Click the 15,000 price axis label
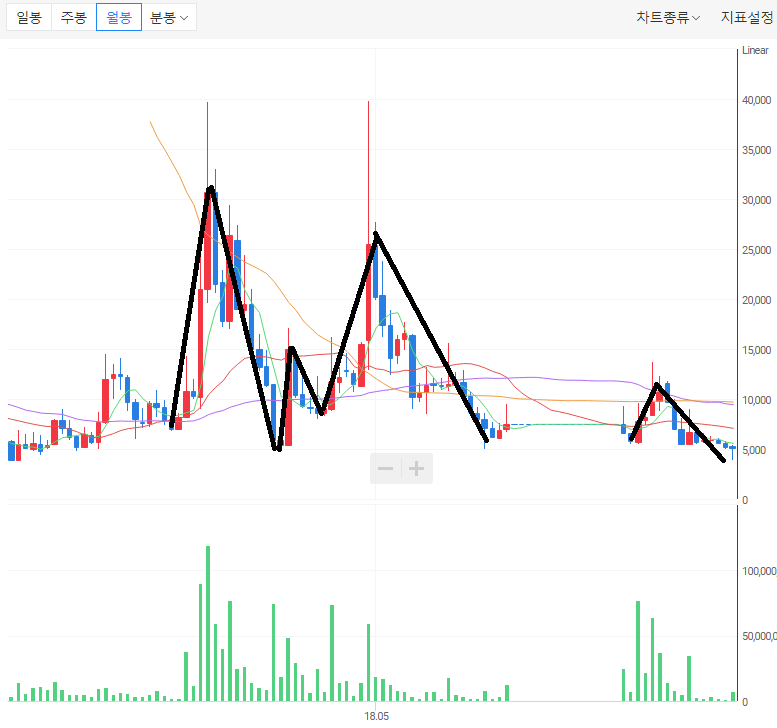Screen dimensions: 777x728 coord(756,350)
